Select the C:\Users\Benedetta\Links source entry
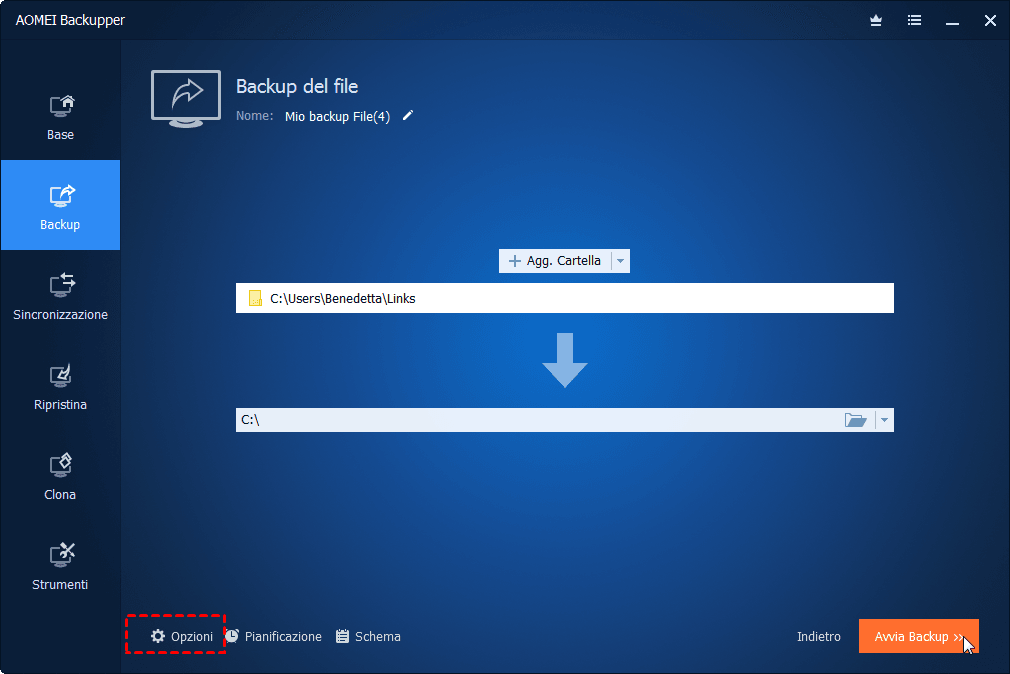 (564, 298)
